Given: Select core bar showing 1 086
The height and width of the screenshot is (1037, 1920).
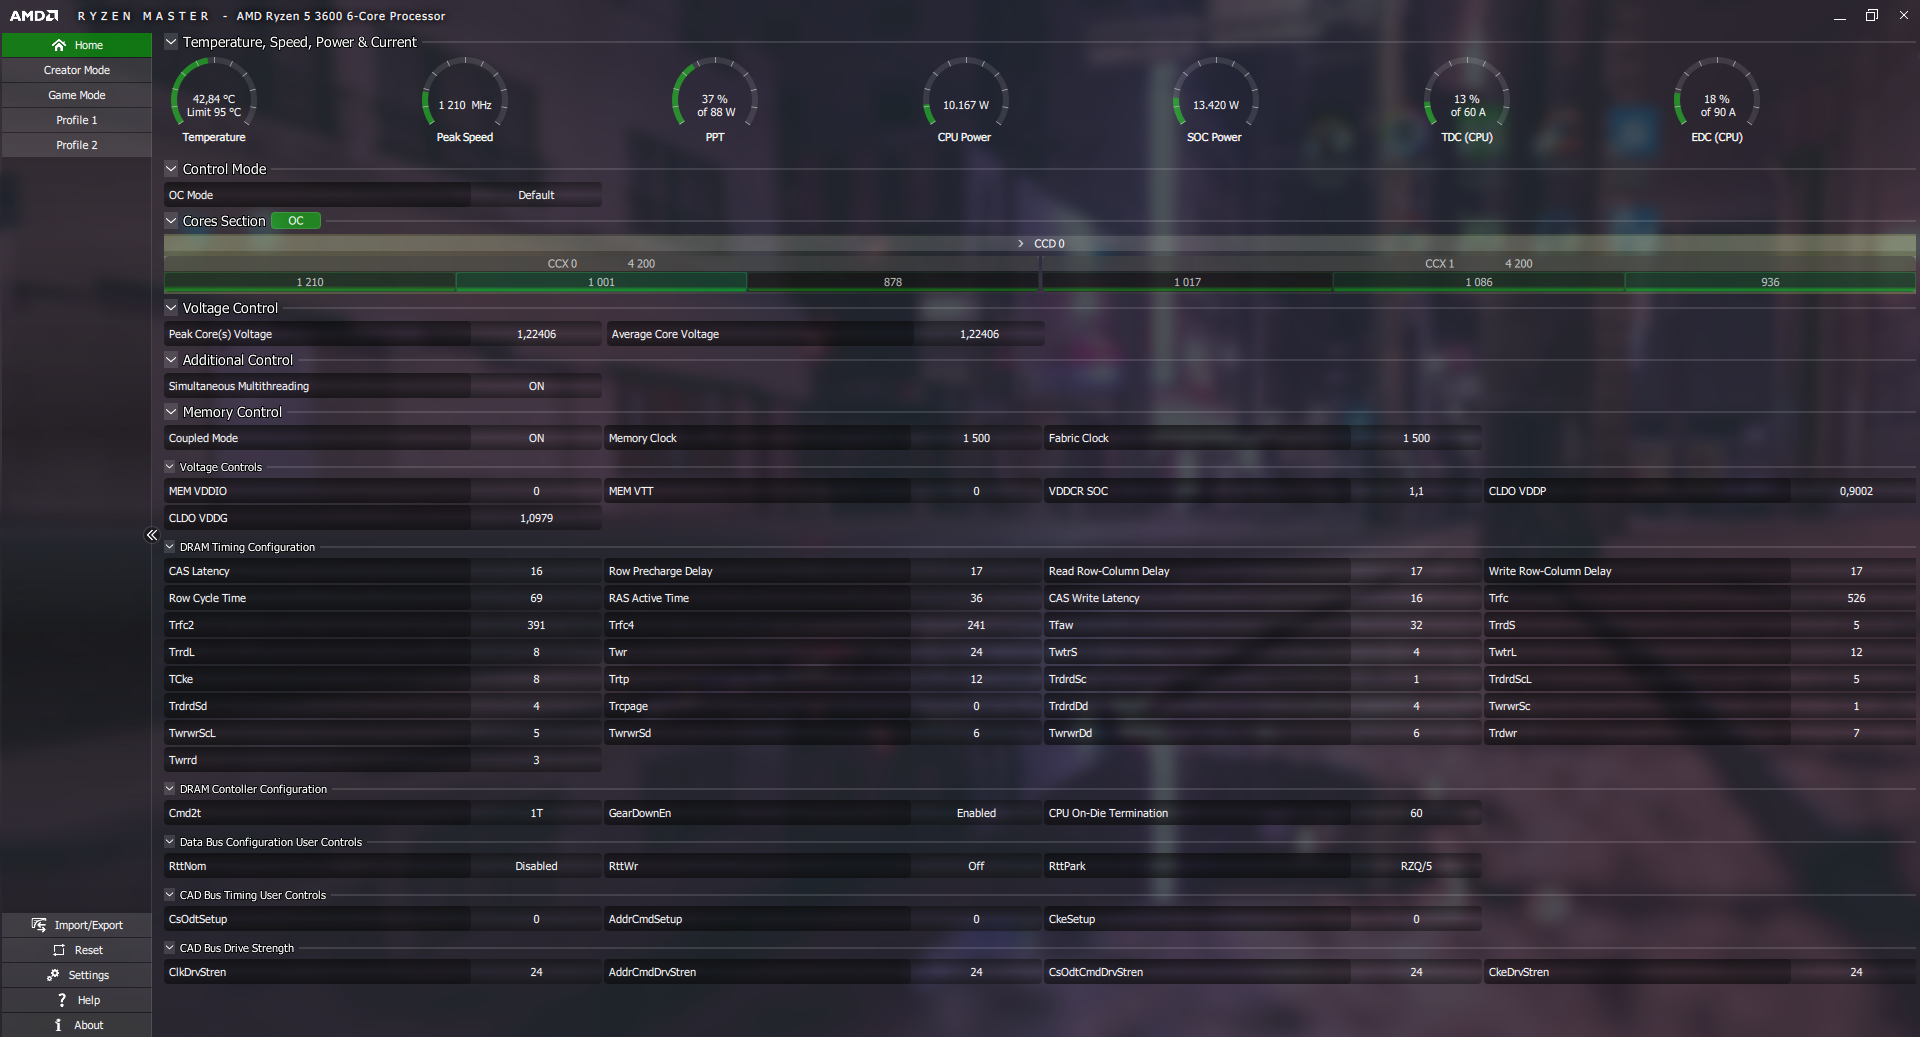Looking at the screenshot, I should coord(1479,282).
